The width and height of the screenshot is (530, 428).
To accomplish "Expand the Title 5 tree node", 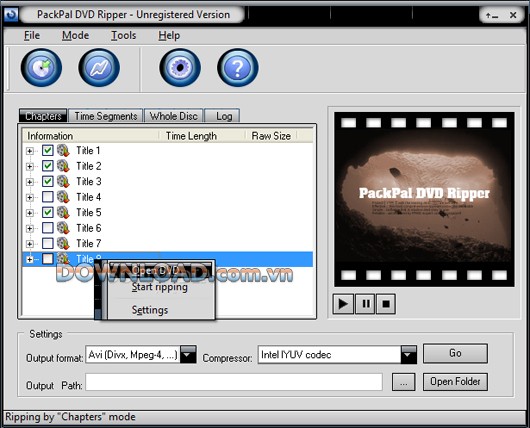I will (x=30, y=213).
